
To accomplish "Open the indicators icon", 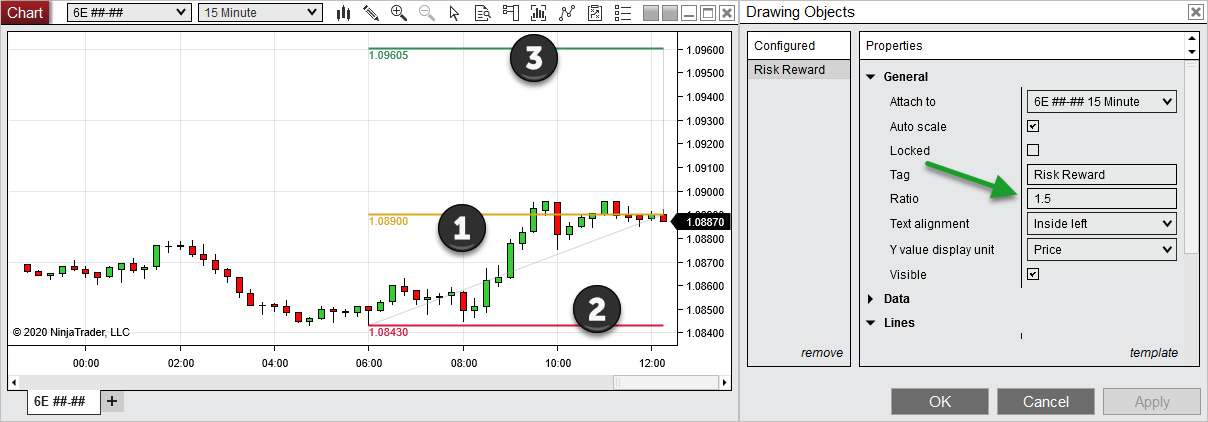I will click(x=539, y=13).
